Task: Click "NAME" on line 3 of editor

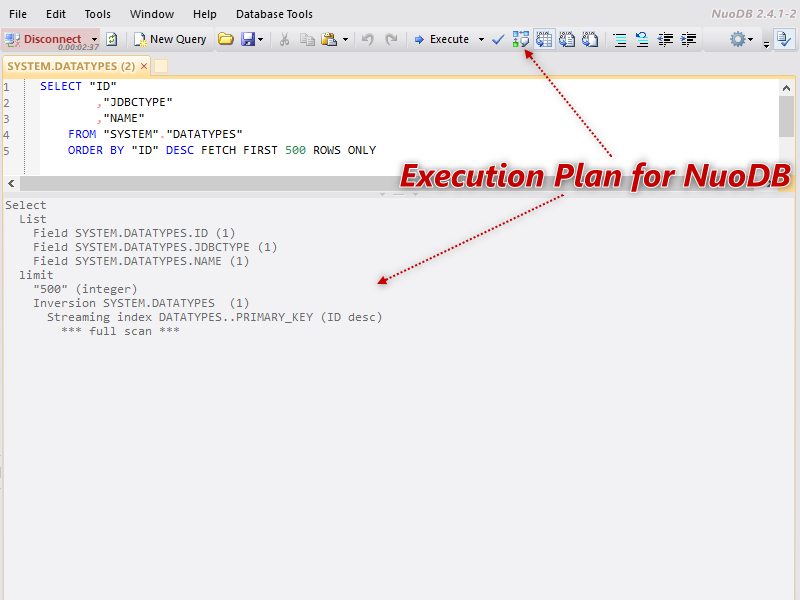Action: coord(124,118)
